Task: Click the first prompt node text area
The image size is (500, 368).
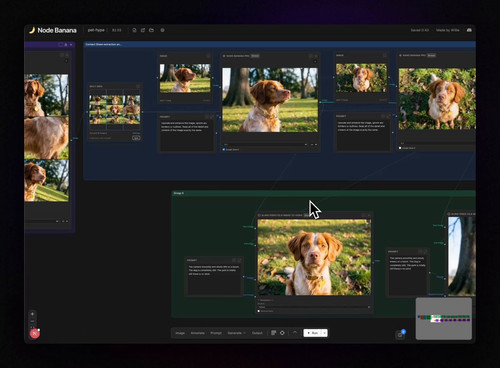Action: point(187,136)
